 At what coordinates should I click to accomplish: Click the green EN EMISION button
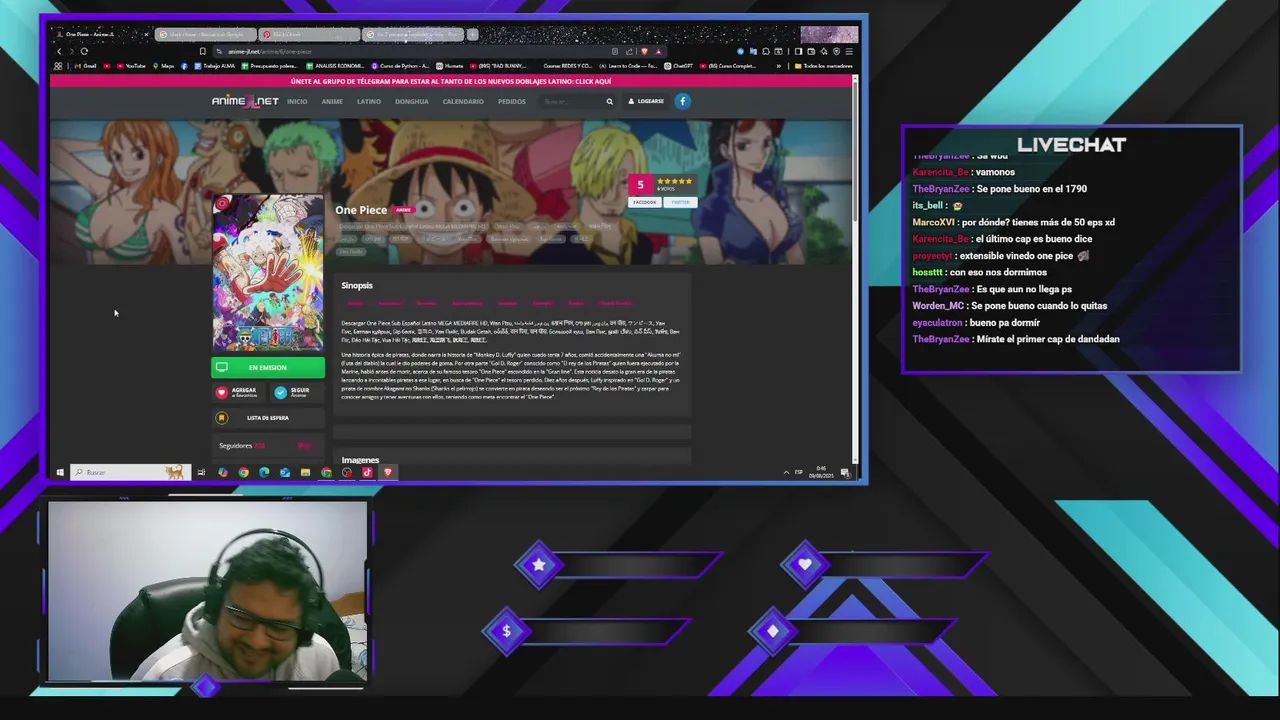(268, 367)
